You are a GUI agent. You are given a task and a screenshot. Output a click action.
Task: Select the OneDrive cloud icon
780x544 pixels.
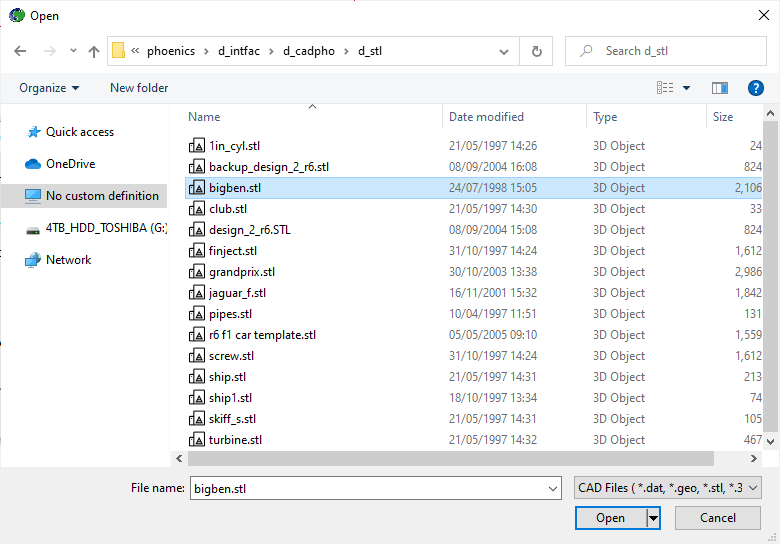click(x=33, y=164)
